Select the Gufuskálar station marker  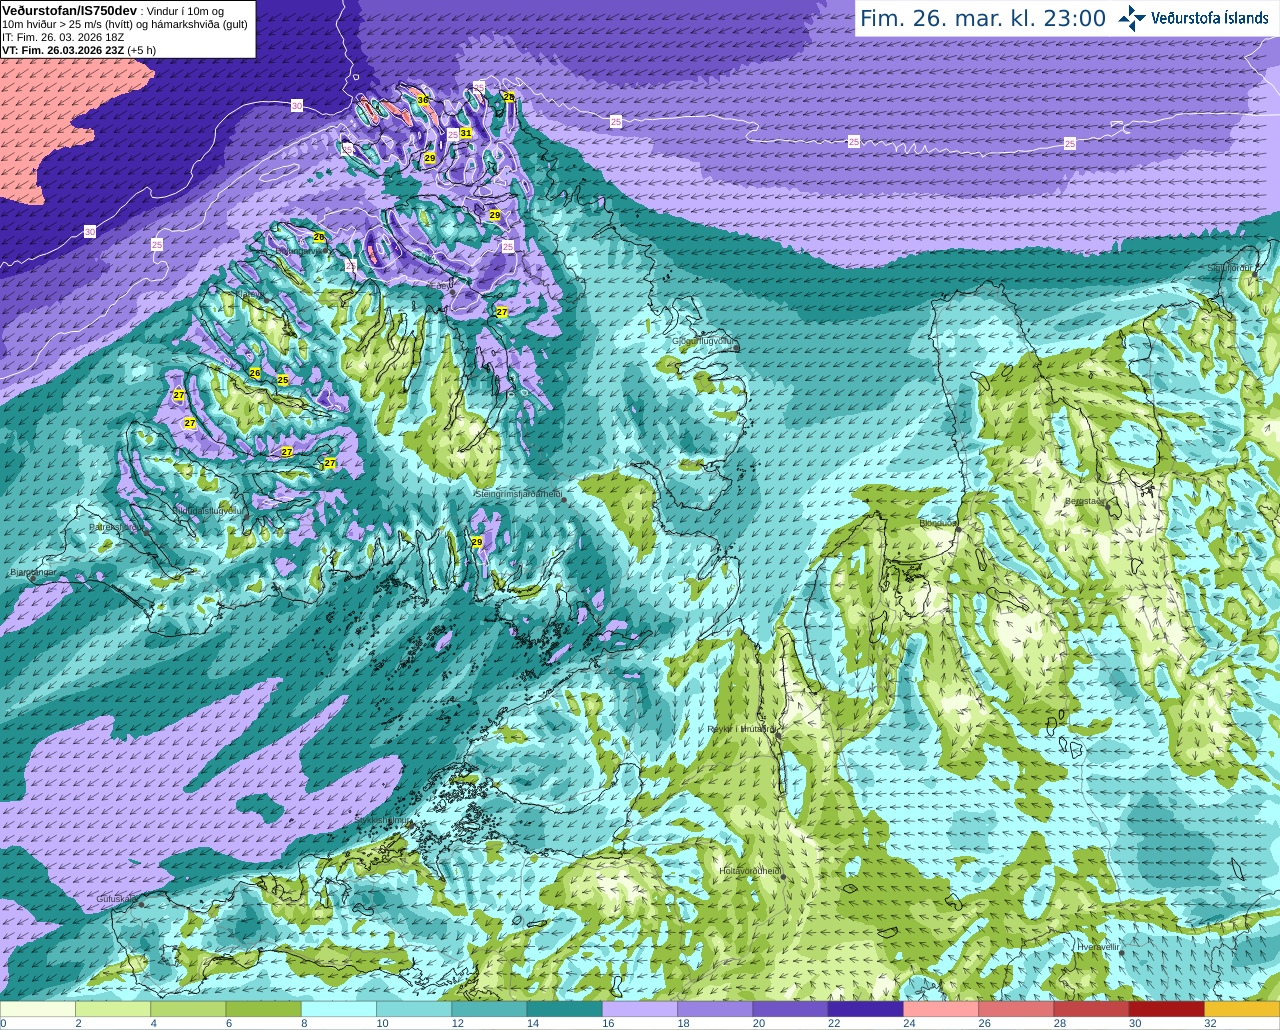141,904
